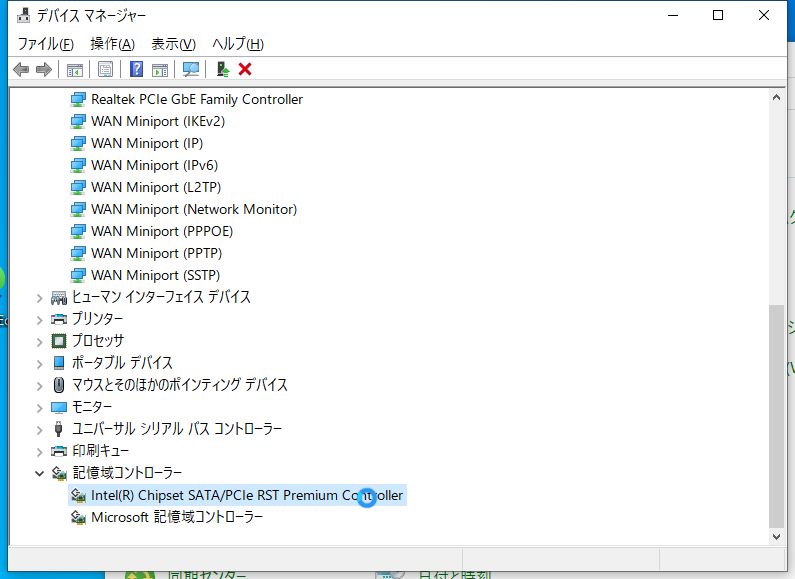The width and height of the screenshot is (795, 579).
Task: Click the printer icon beside プリンター
Action: tap(59, 319)
